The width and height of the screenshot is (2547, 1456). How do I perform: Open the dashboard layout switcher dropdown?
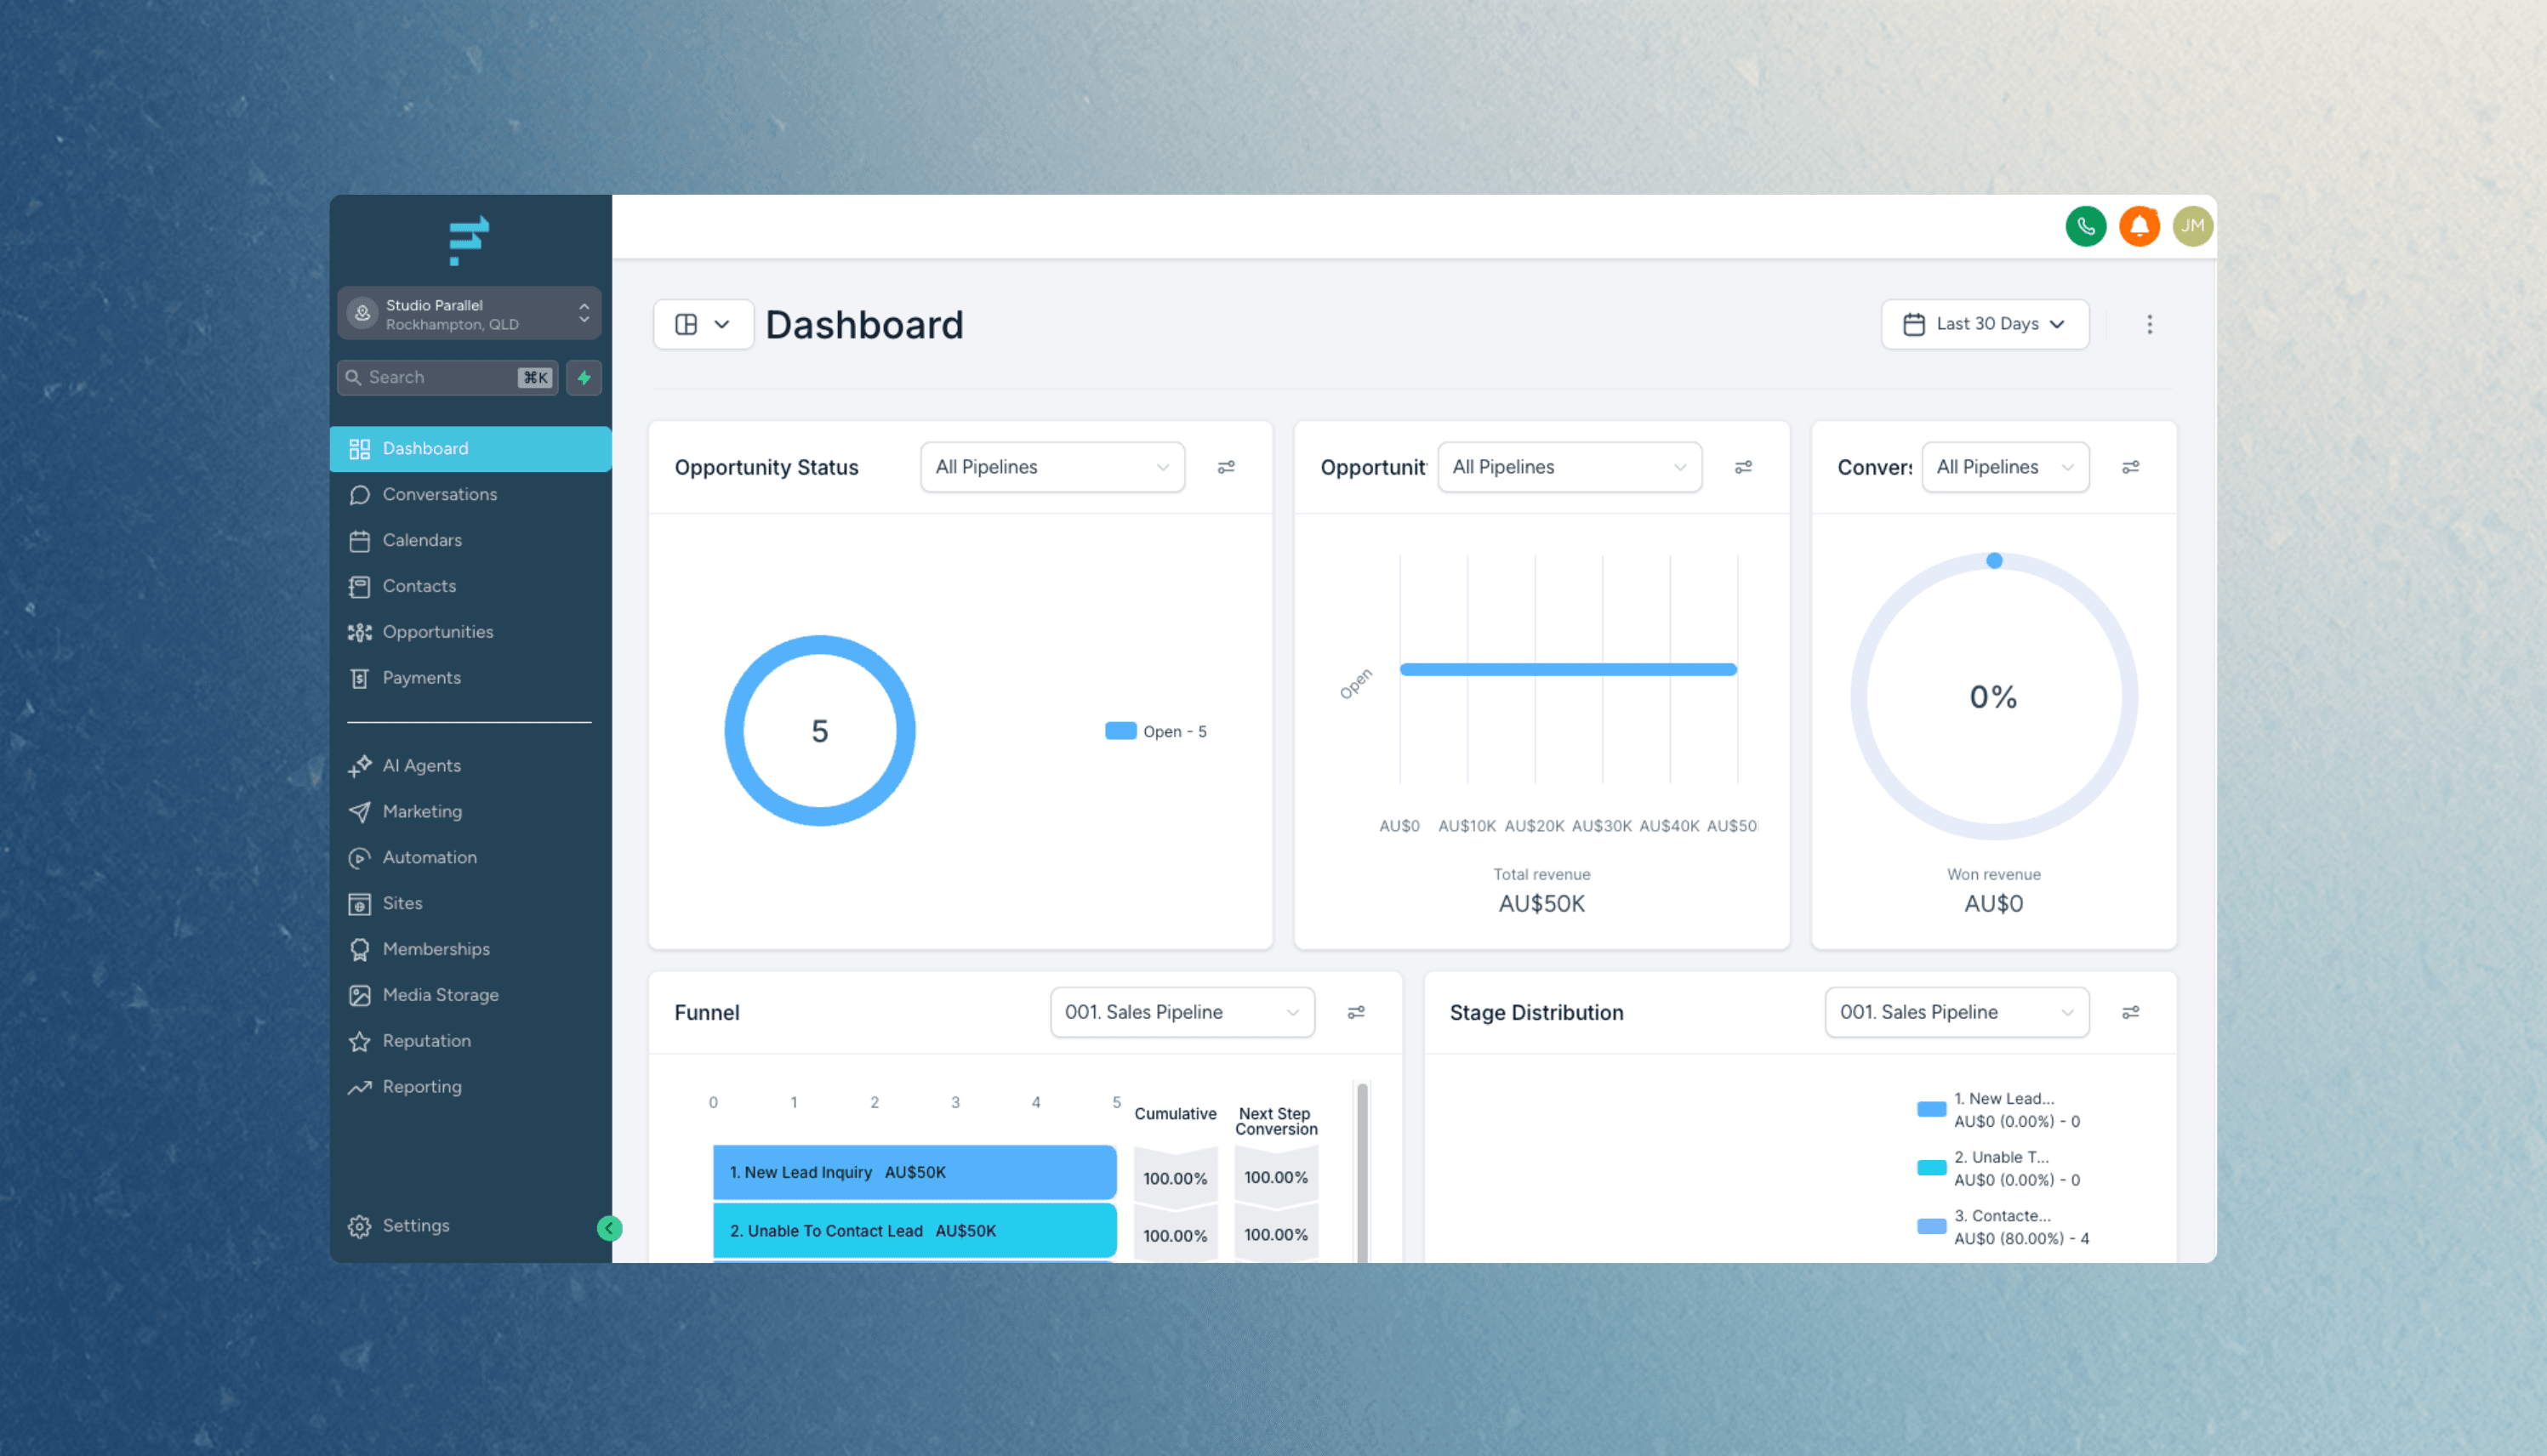[703, 324]
